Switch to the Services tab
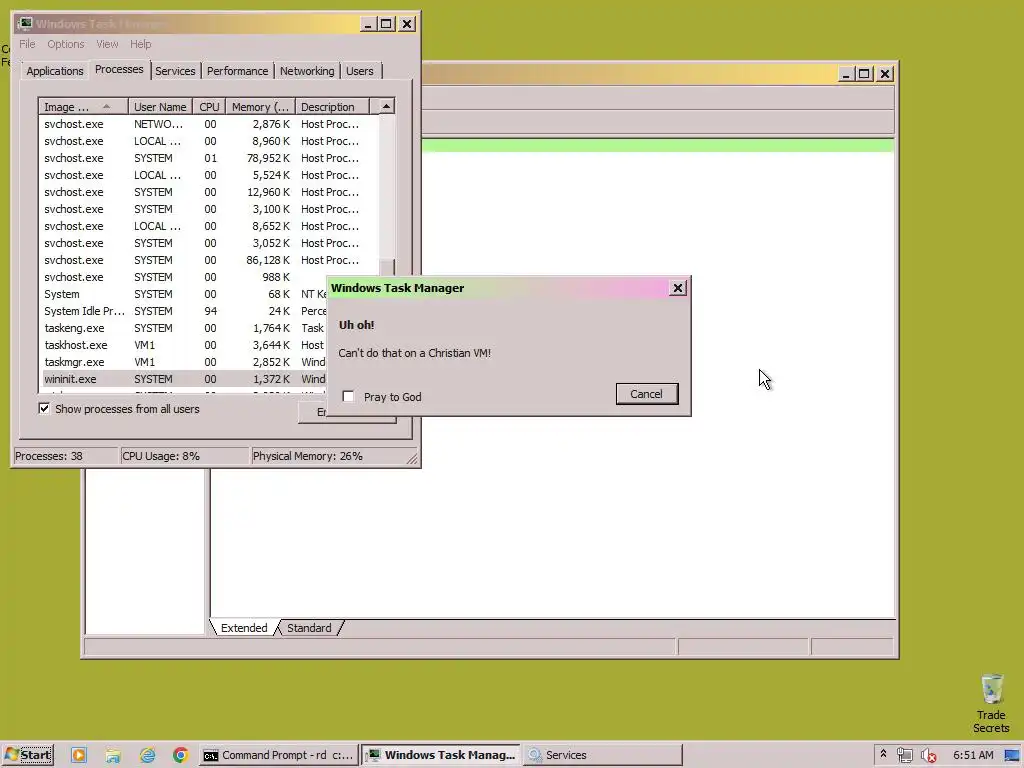1024x768 pixels. [x=175, y=71]
